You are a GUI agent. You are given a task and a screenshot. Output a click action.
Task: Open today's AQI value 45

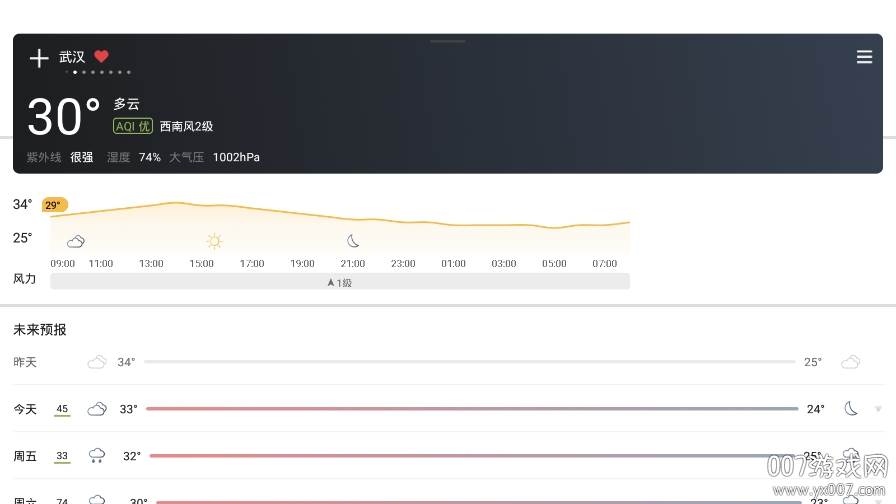(x=62, y=409)
